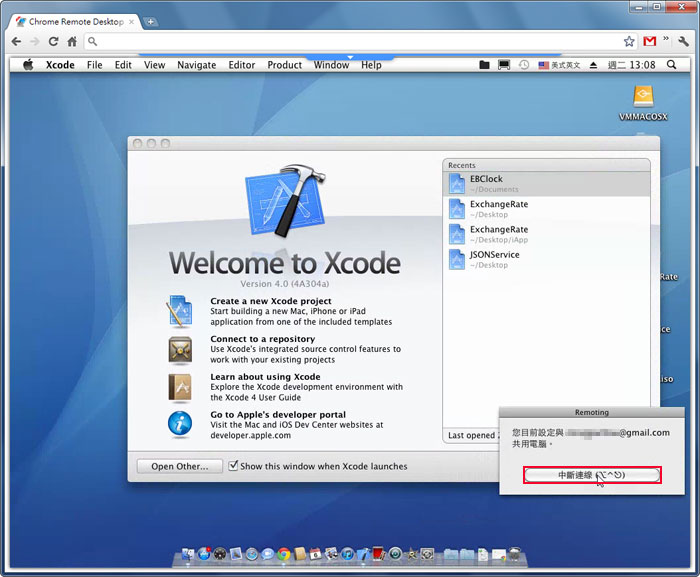Go back with Chrome's back arrow
Viewport: 700px width, 577px height.
(x=17, y=42)
